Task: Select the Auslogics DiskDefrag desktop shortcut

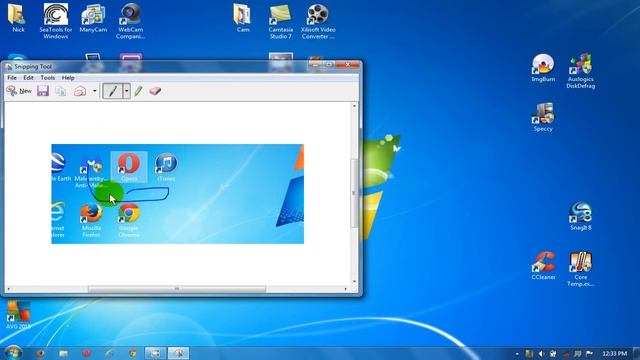Action: pyautogui.click(x=580, y=71)
